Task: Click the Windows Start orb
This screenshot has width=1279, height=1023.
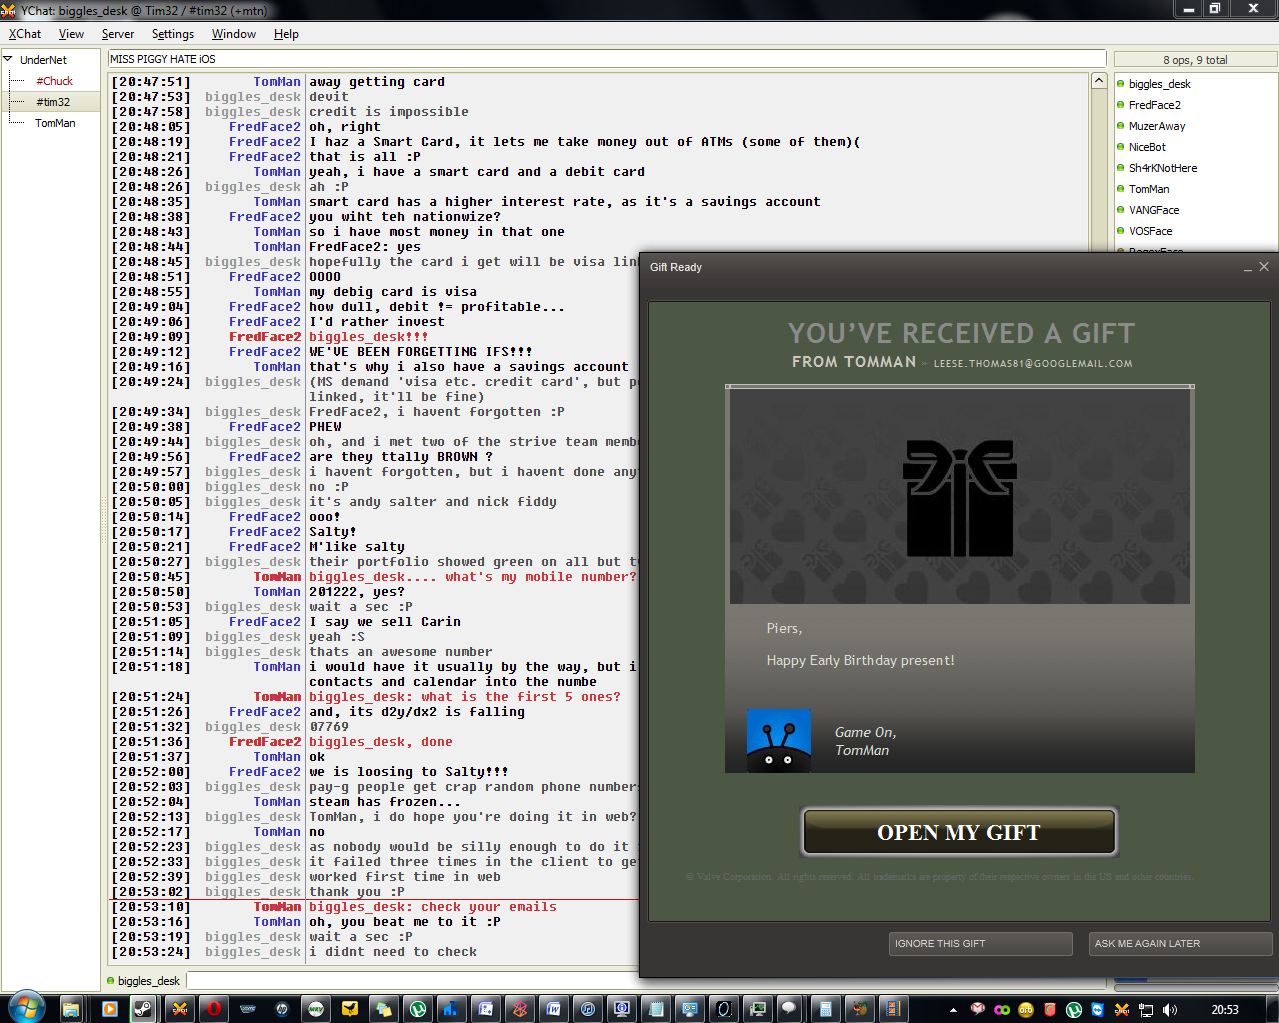Action: tap(25, 1008)
